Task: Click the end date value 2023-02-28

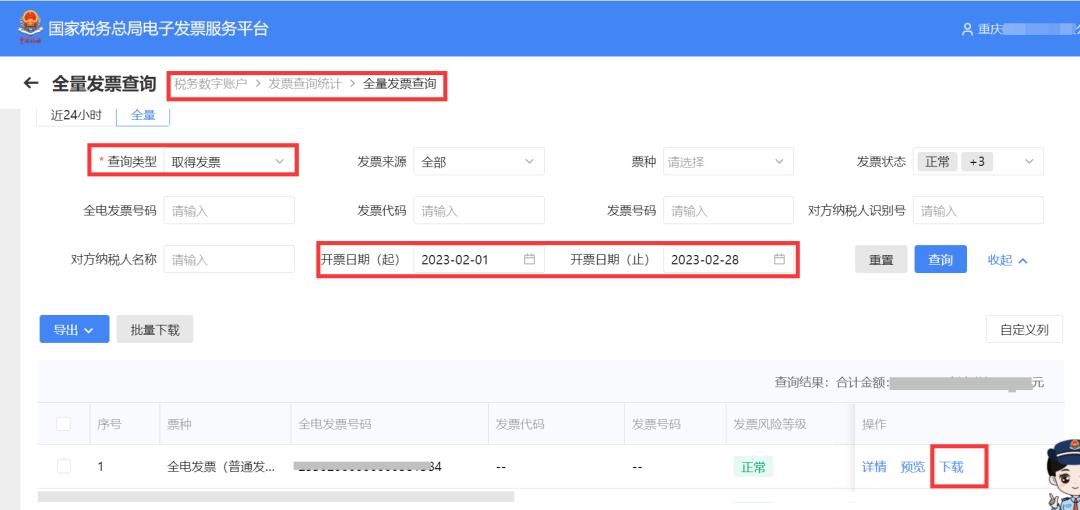Action: click(x=705, y=260)
